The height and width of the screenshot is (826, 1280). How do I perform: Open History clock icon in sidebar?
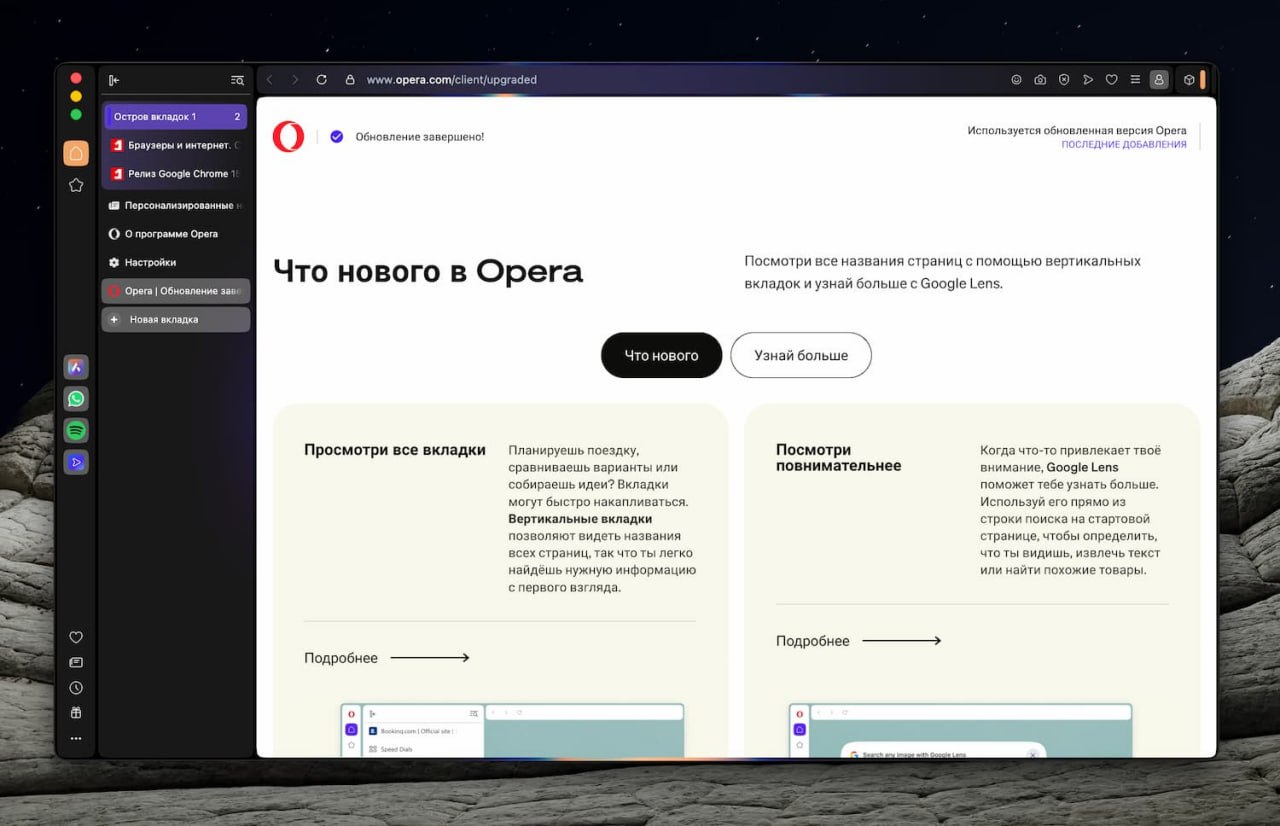76,688
